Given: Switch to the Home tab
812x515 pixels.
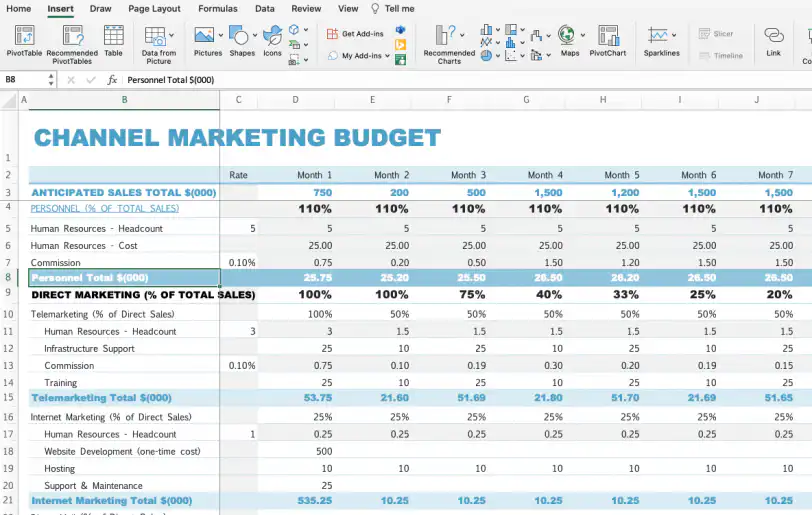Looking at the screenshot, I should tap(19, 9).
